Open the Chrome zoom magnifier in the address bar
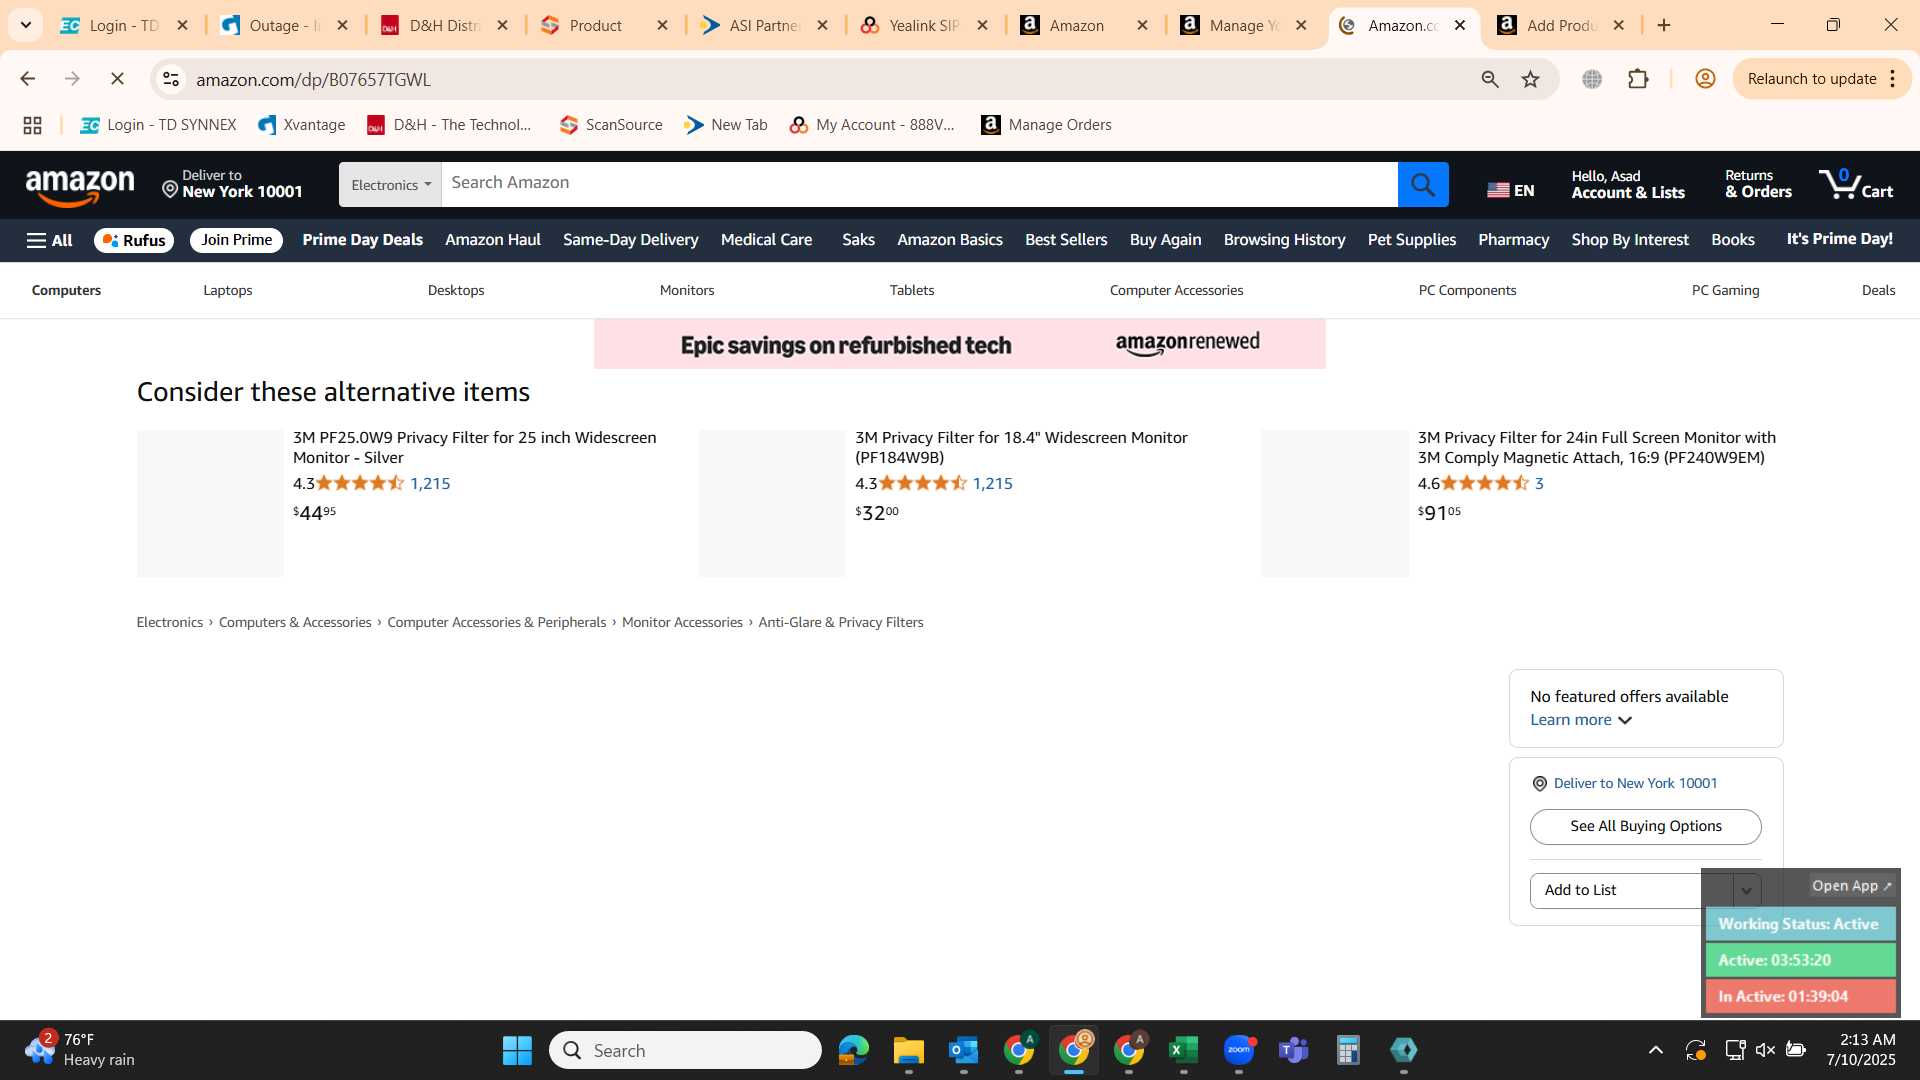 tap(1489, 79)
